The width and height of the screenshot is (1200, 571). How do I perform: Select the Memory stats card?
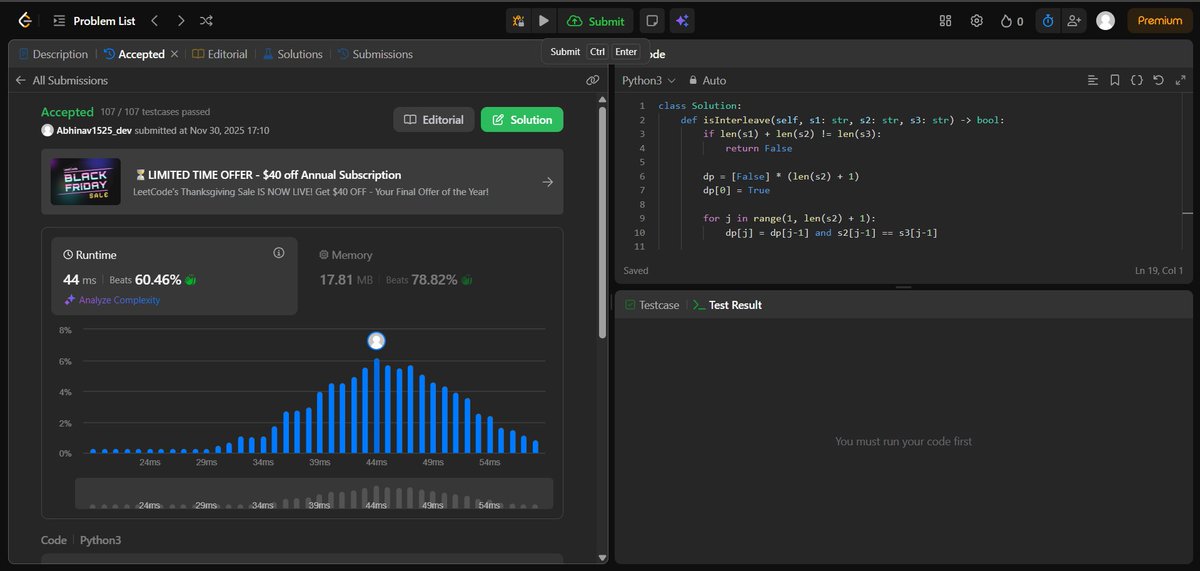pos(430,275)
